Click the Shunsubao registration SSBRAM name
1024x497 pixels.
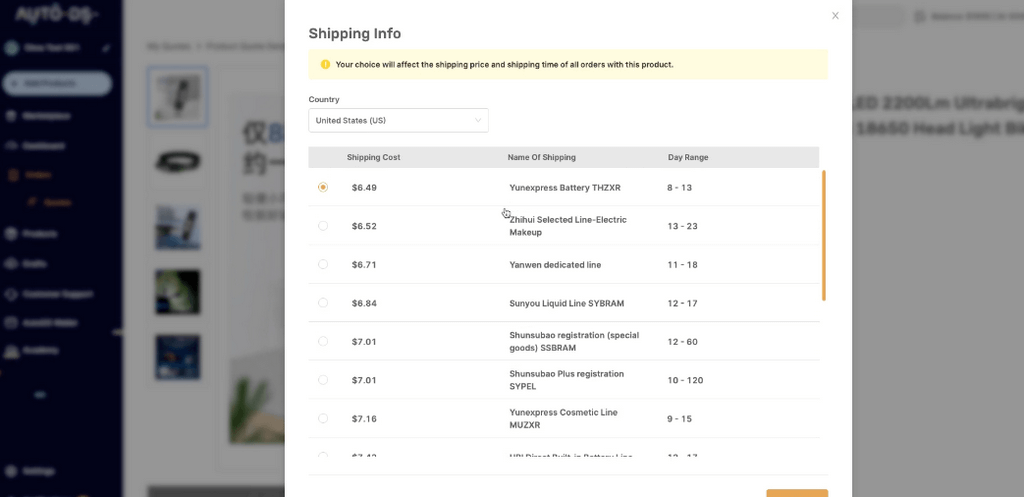(574, 342)
